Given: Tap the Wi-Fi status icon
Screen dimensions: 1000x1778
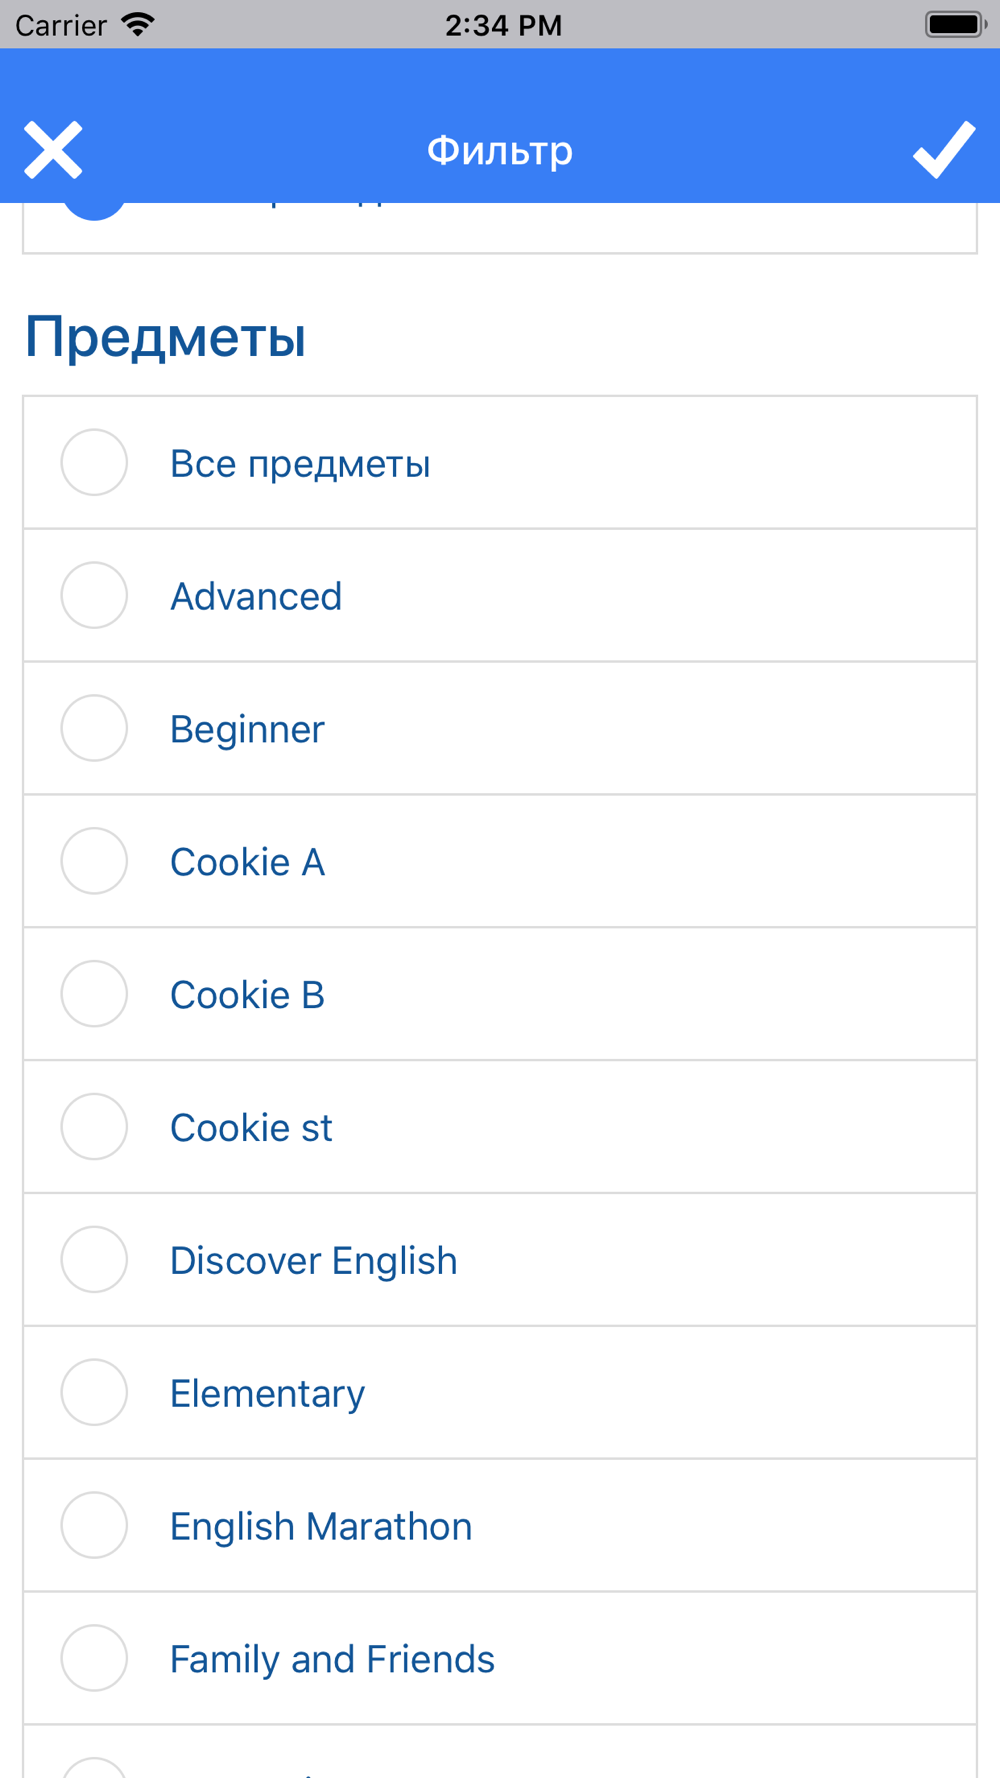Looking at the screenshot, I should point(138,24).
